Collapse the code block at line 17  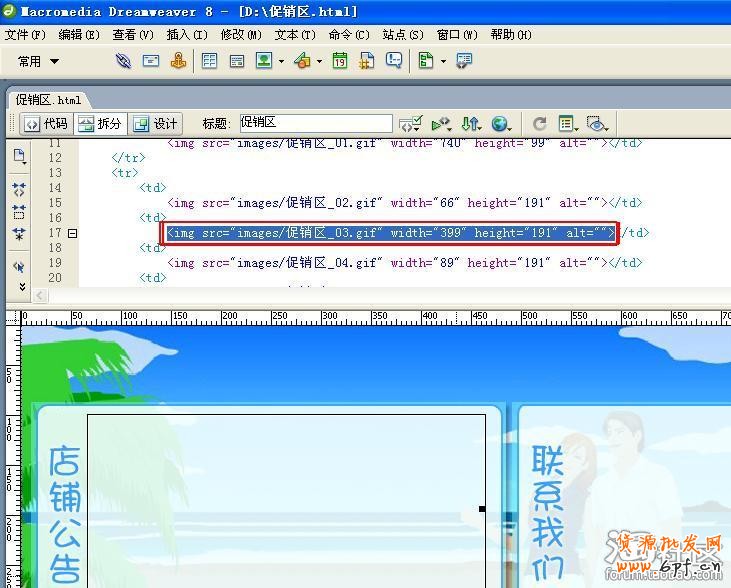pyautogui.click(x=72, y=233)
